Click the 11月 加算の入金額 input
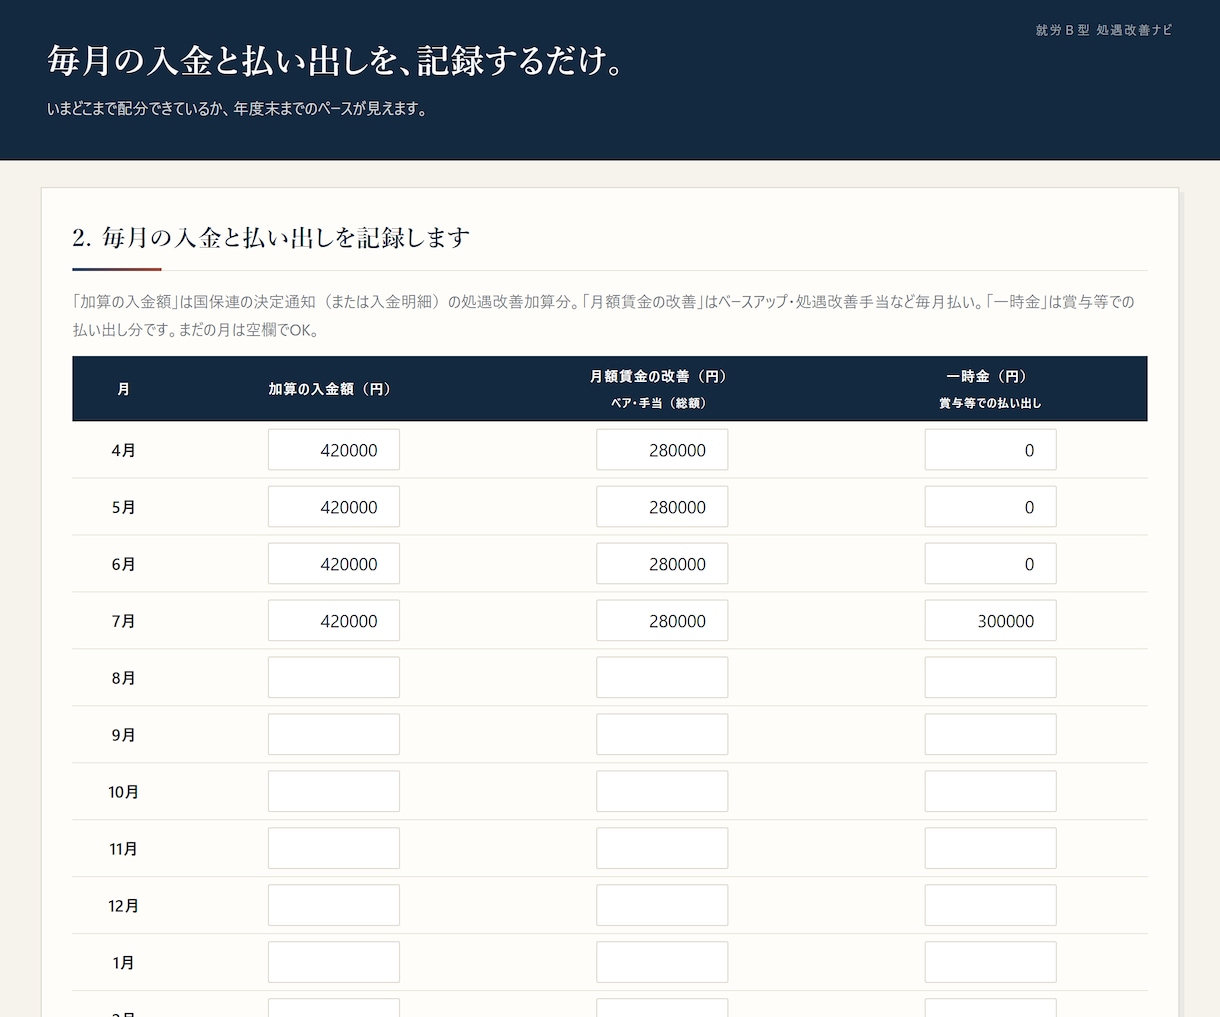The width and height of the screenshot is (1220, 1017). [x=334, y=849]
